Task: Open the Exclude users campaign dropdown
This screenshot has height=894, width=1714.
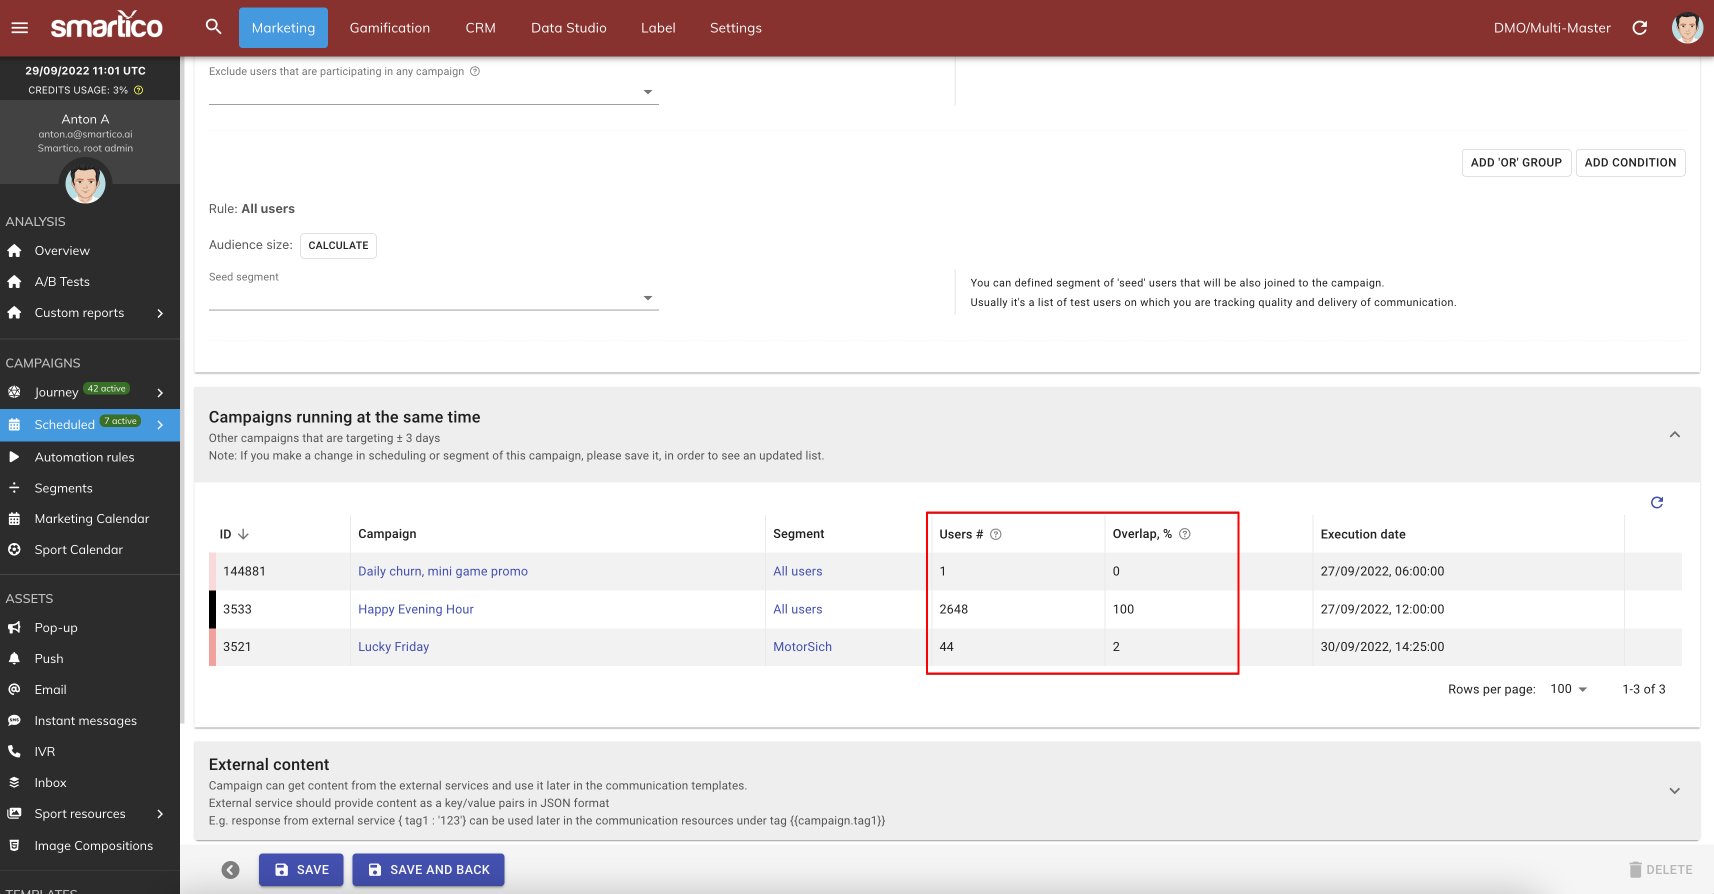Action: (x=648, y=92)
